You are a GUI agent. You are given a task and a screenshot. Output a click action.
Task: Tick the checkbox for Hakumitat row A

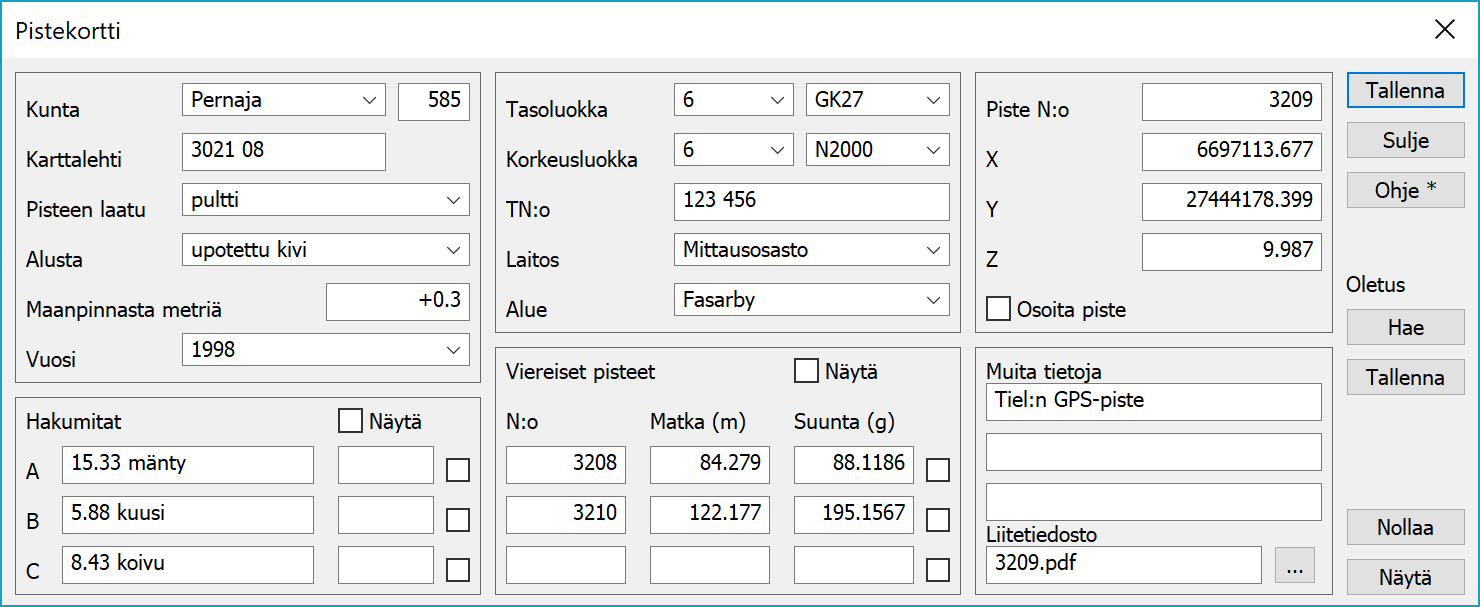(458, 469)
